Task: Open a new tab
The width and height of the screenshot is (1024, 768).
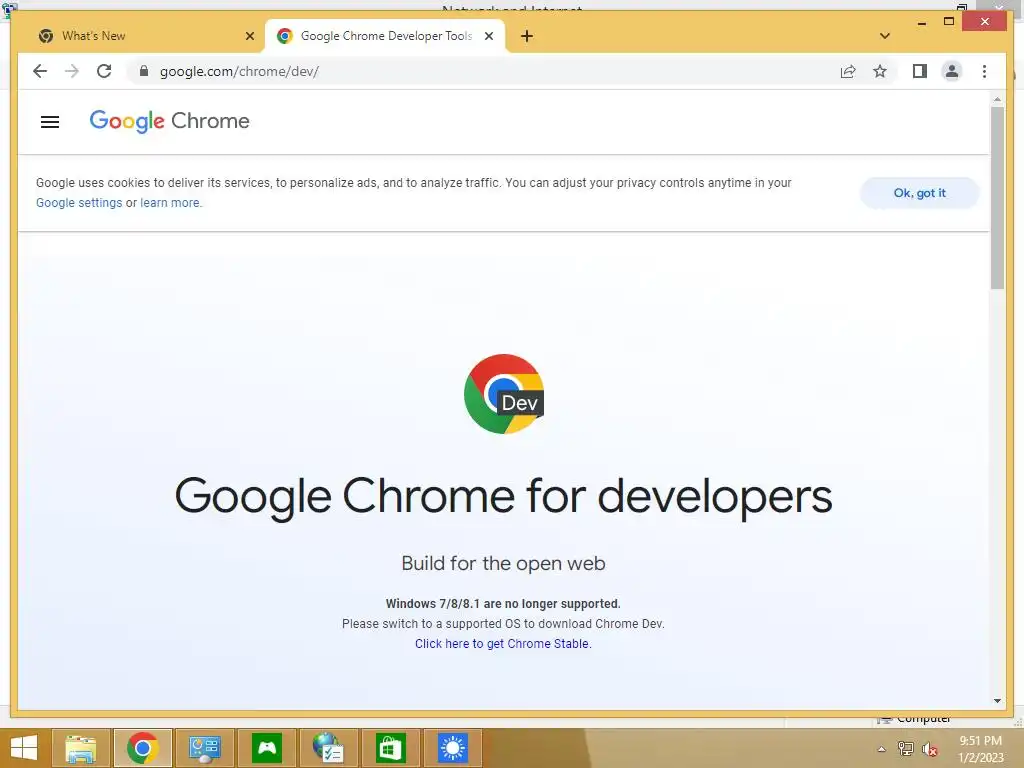Action: [527, 36]
